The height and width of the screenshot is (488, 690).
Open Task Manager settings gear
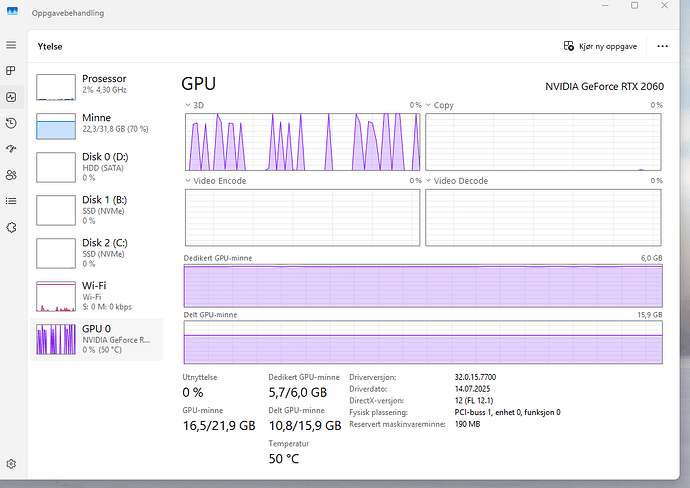pyautogui.click(x=11, y=464)
